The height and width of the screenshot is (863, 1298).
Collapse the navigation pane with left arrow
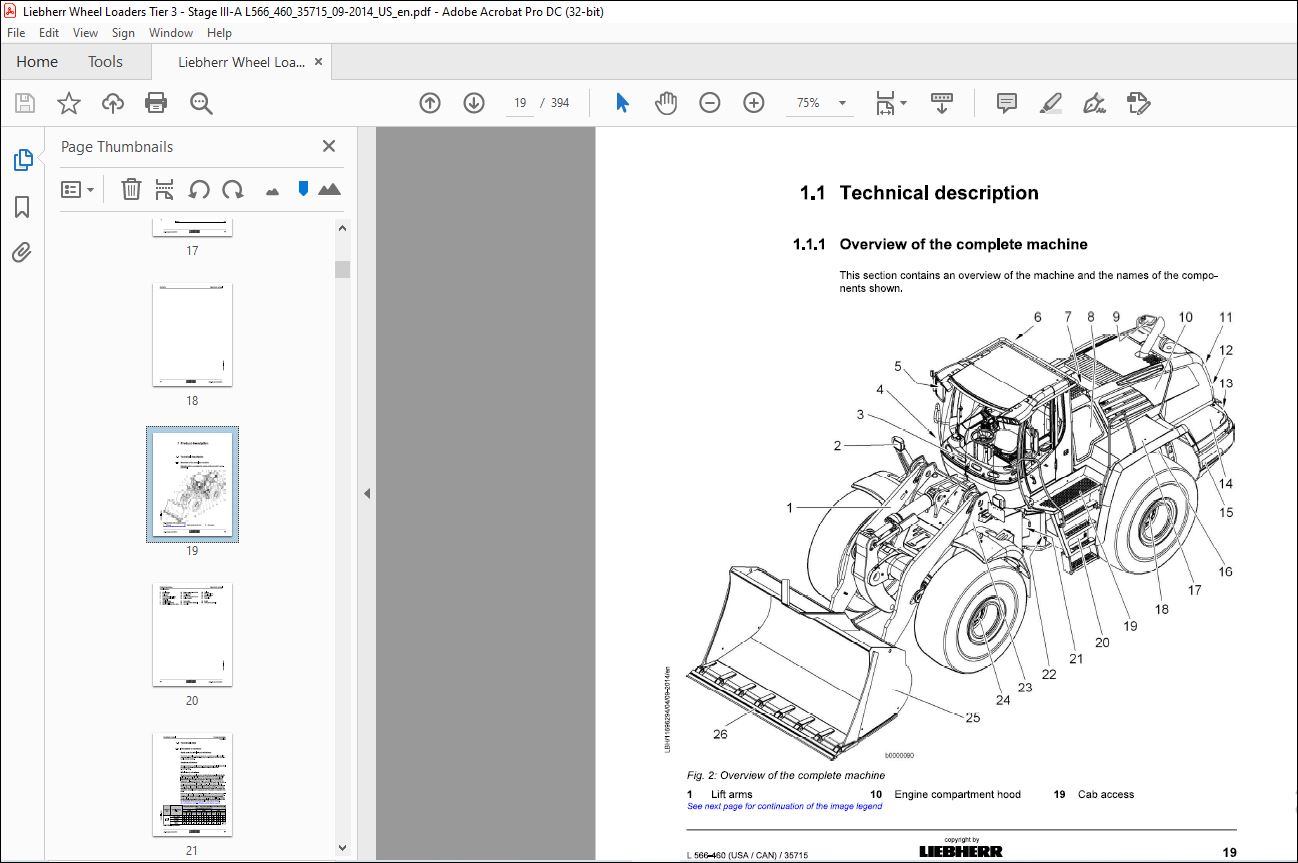pyautogui.click(x=366, y=493)
